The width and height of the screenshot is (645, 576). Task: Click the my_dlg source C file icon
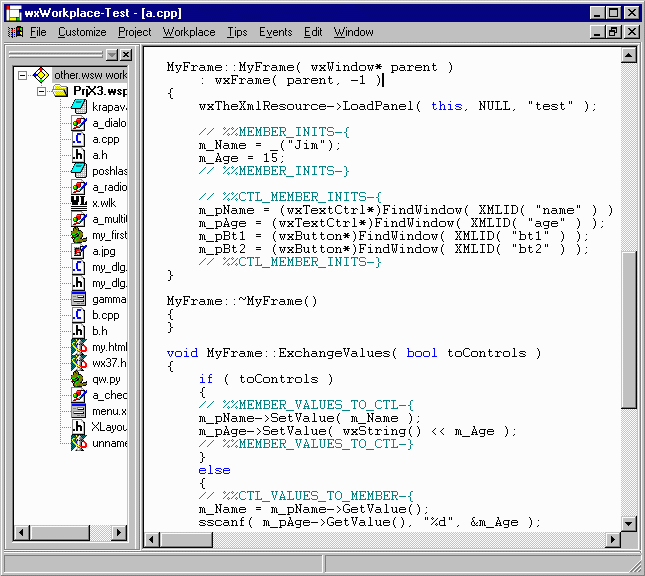click(x=79, y=267)
